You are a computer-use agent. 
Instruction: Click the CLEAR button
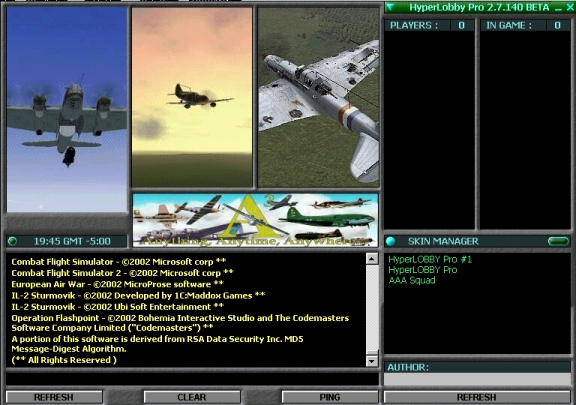(x=192, y=397)
